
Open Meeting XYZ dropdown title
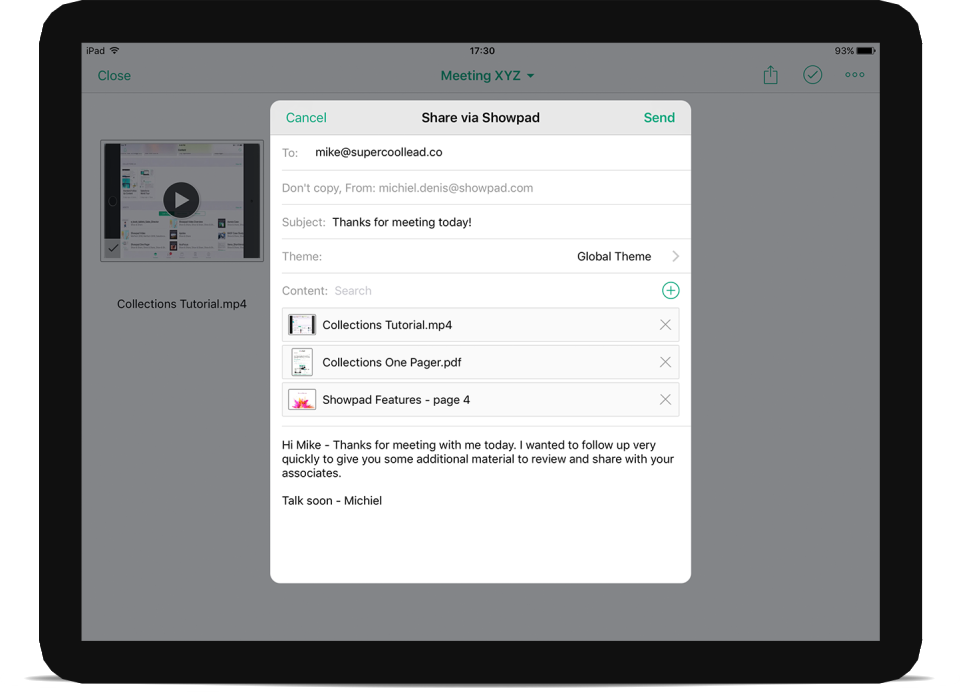pyautogui.click(x=487, y=75)
